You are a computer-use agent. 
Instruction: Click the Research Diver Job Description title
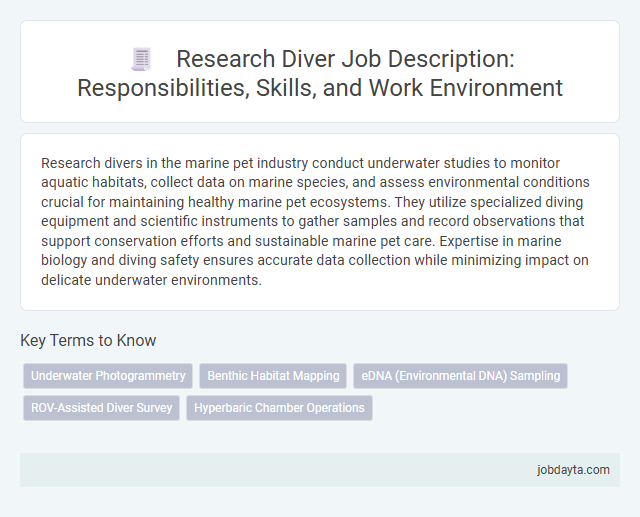click(x=320, y=73)
